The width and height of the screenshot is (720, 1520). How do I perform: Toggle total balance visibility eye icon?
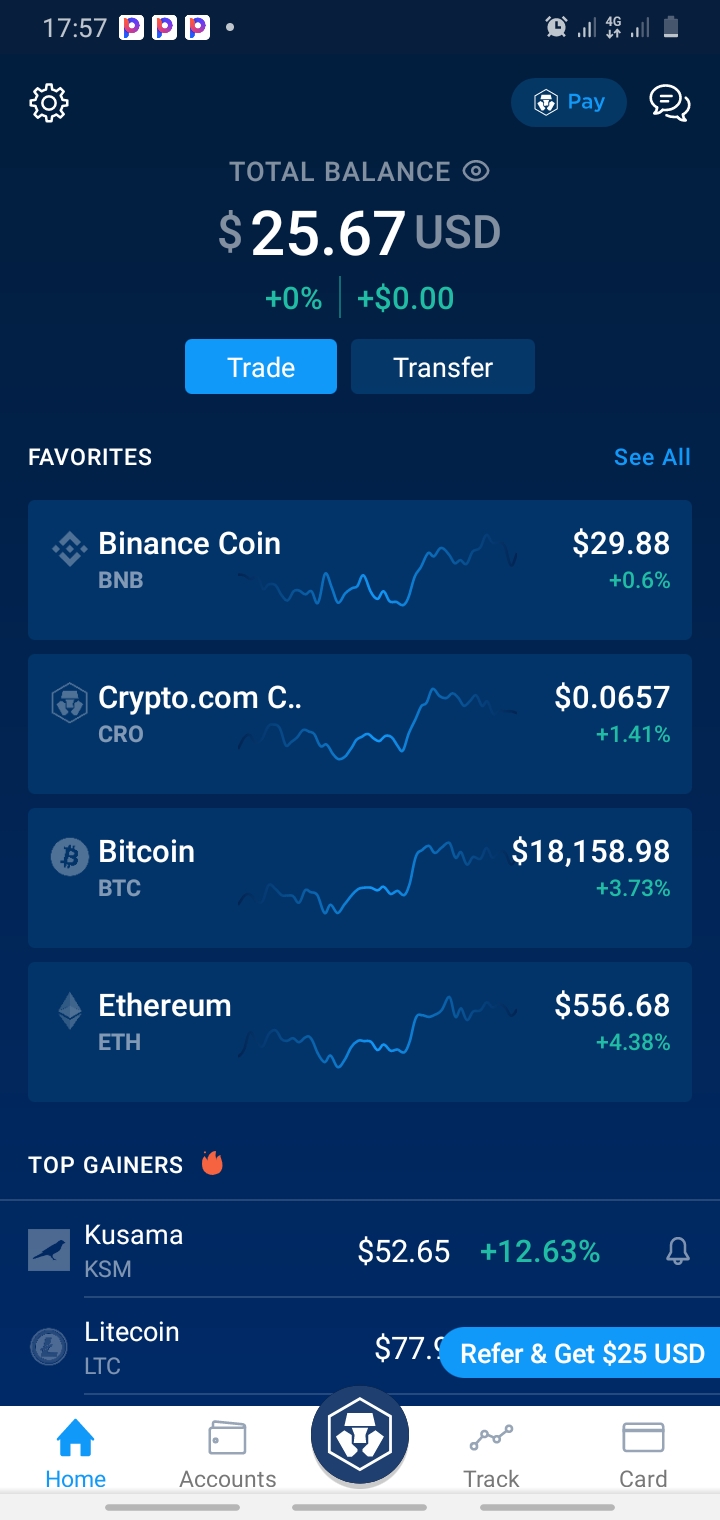(x=476, y=172)
